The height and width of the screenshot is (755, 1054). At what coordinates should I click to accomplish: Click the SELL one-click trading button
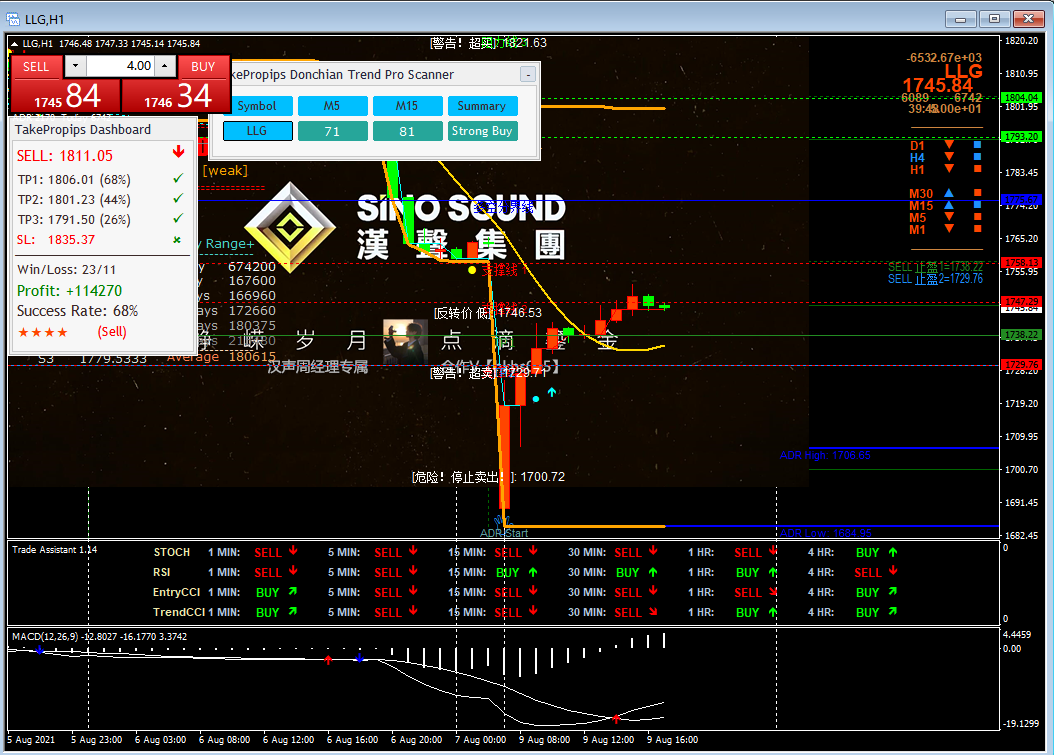[x=65, y=84]
